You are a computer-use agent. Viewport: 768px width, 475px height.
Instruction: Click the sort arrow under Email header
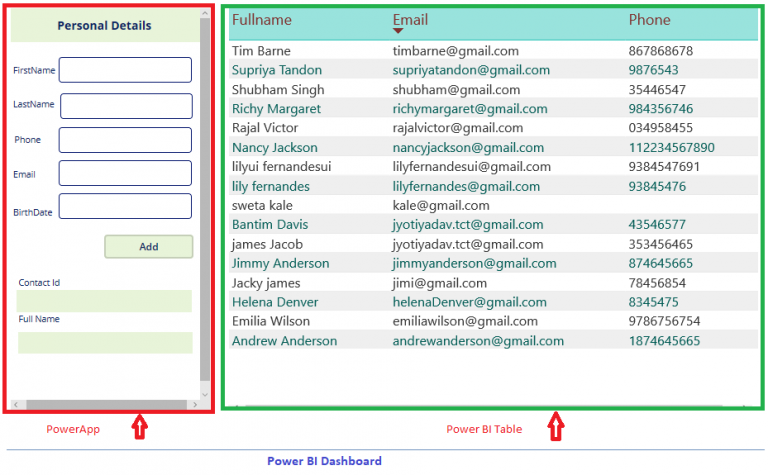coord(398,32)
